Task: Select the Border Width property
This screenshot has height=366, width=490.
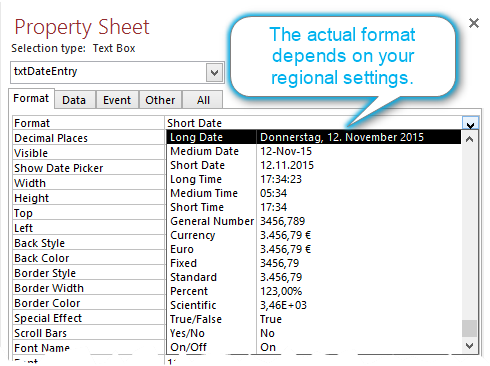Action: [88, 288]
